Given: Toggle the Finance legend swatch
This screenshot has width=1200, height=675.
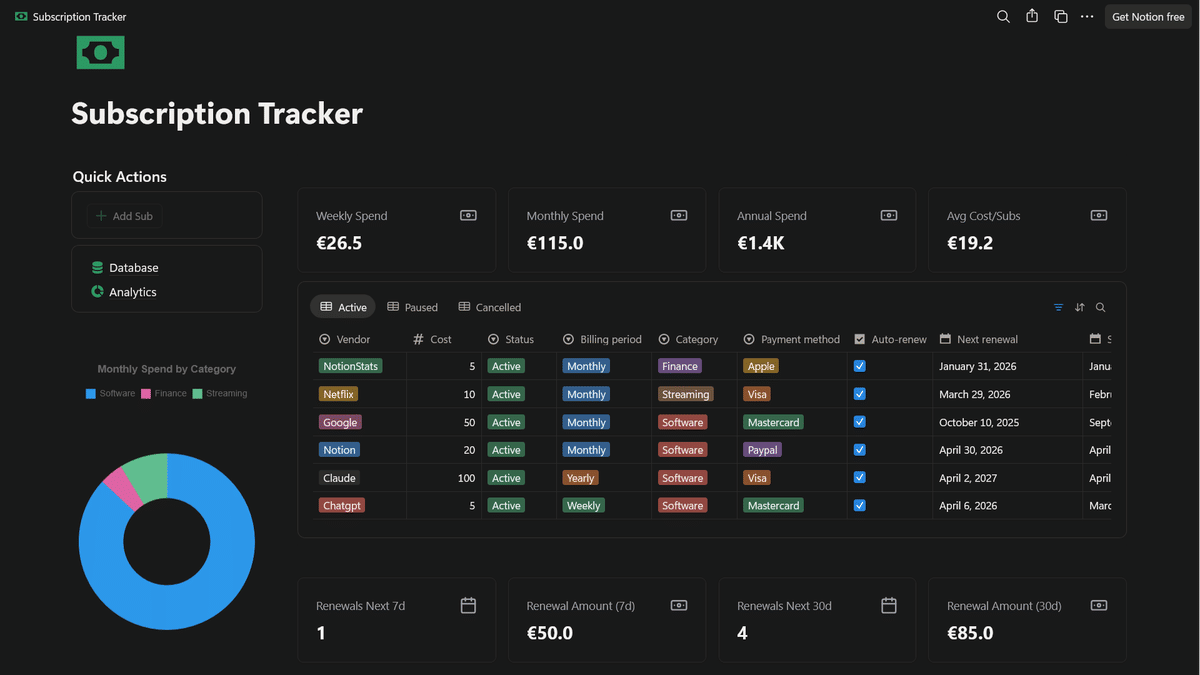Looking at the screenshot, I should pyautogui.click(x=146, y=393).
